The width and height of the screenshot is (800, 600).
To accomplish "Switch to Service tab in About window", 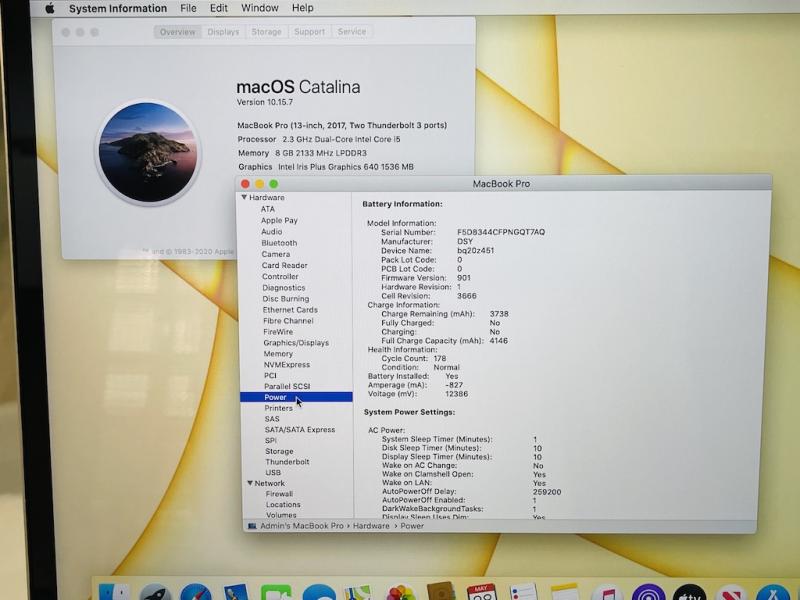I will click(x=352, y=32).
